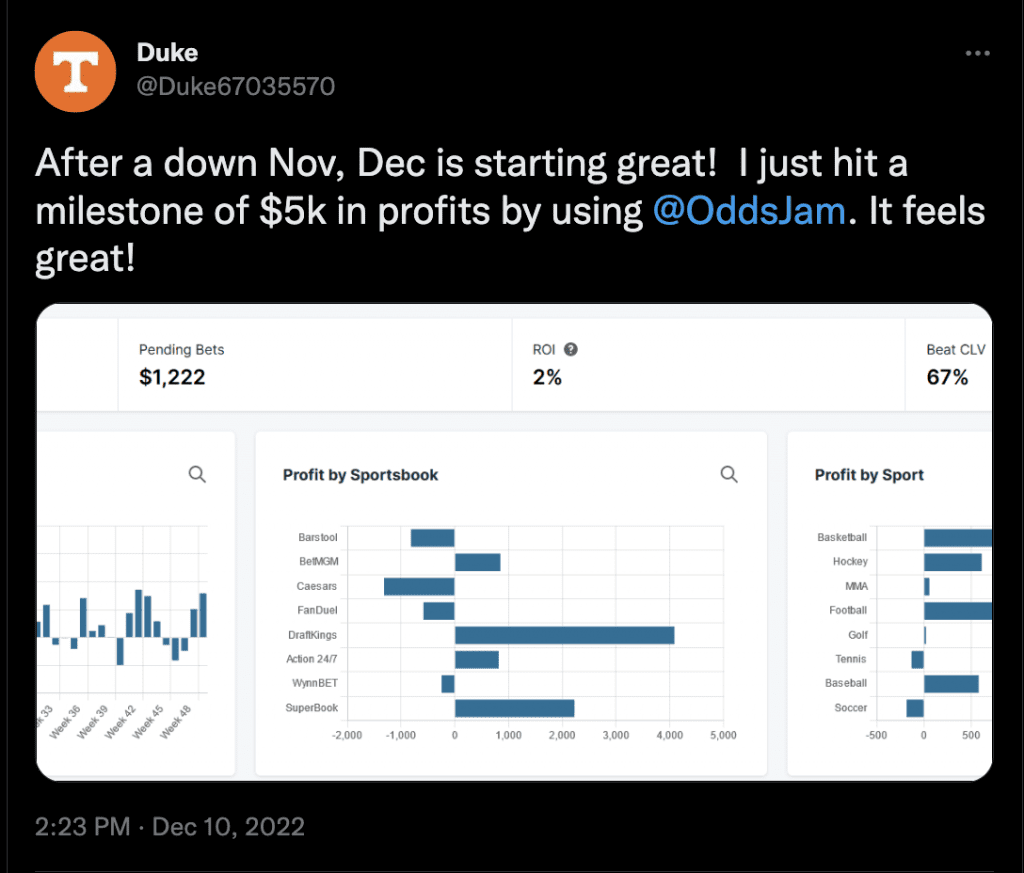Viewport: 1024px width, 873px height.
Task: Select the Baseball bar in Profit by Sport
Action: (x=952, y=684)
